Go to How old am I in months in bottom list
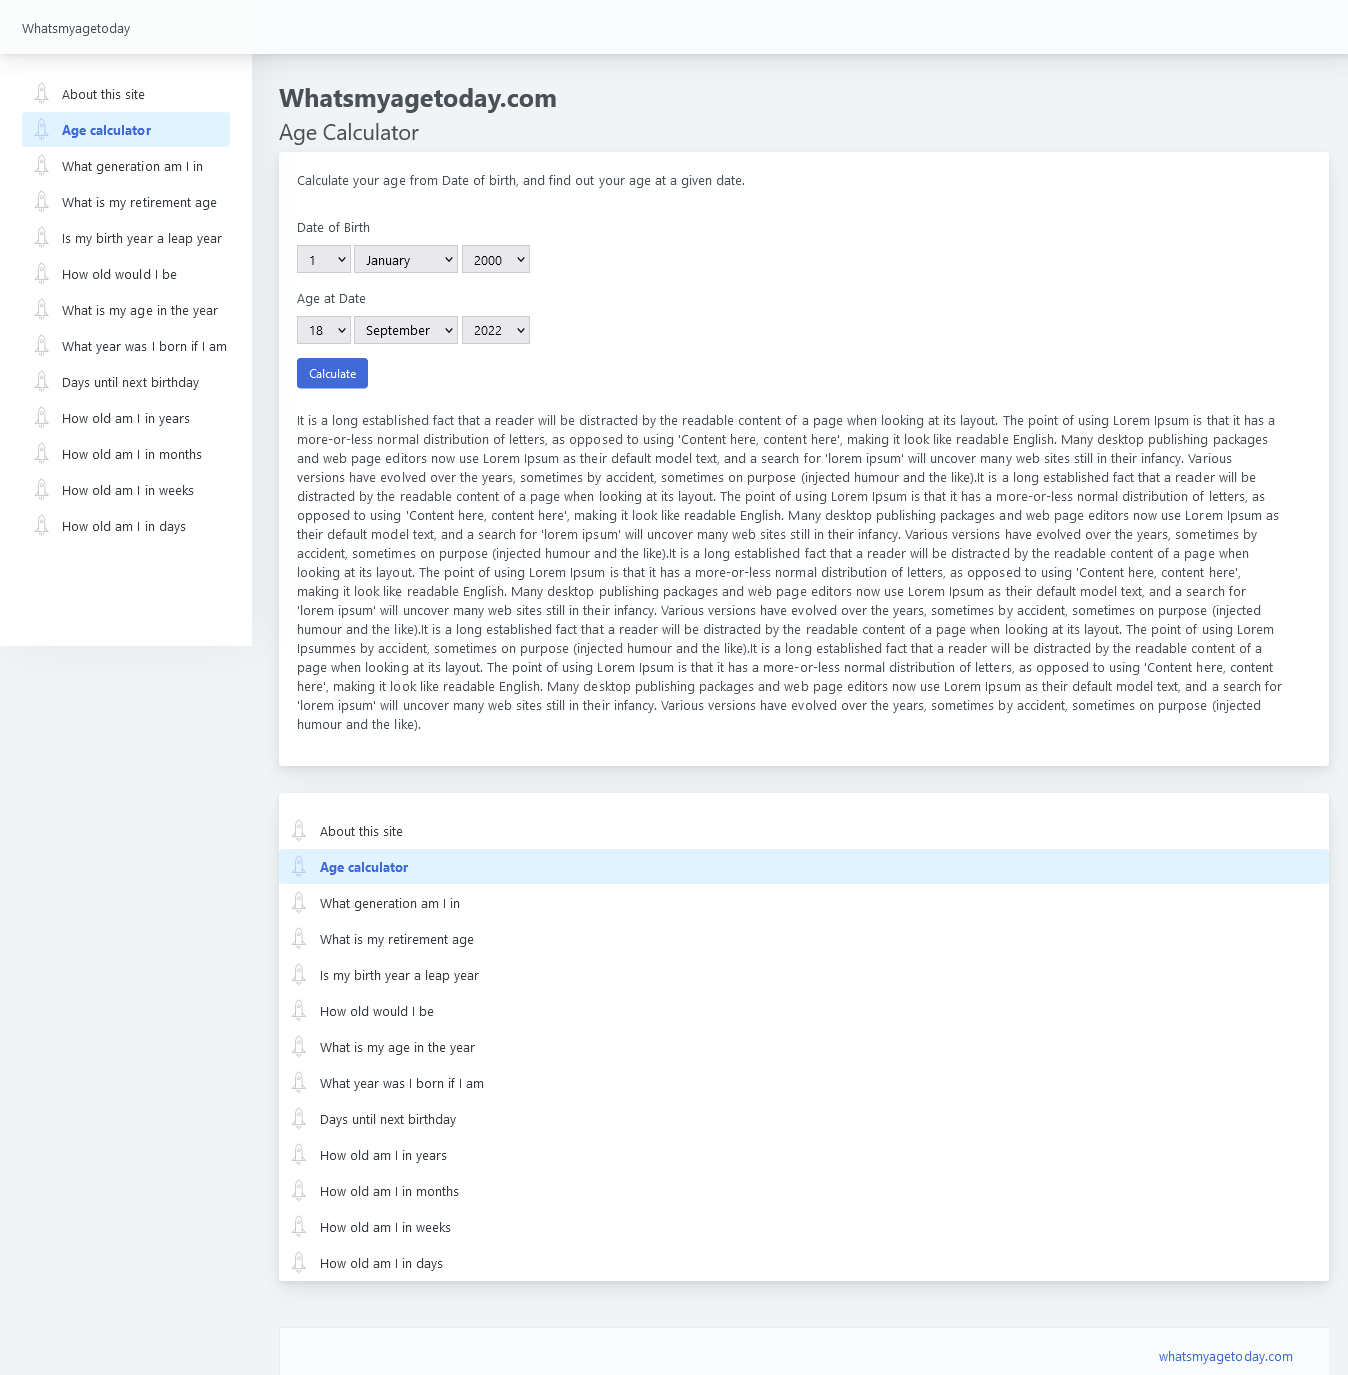1348x1375 pixels. (389, 1191)
